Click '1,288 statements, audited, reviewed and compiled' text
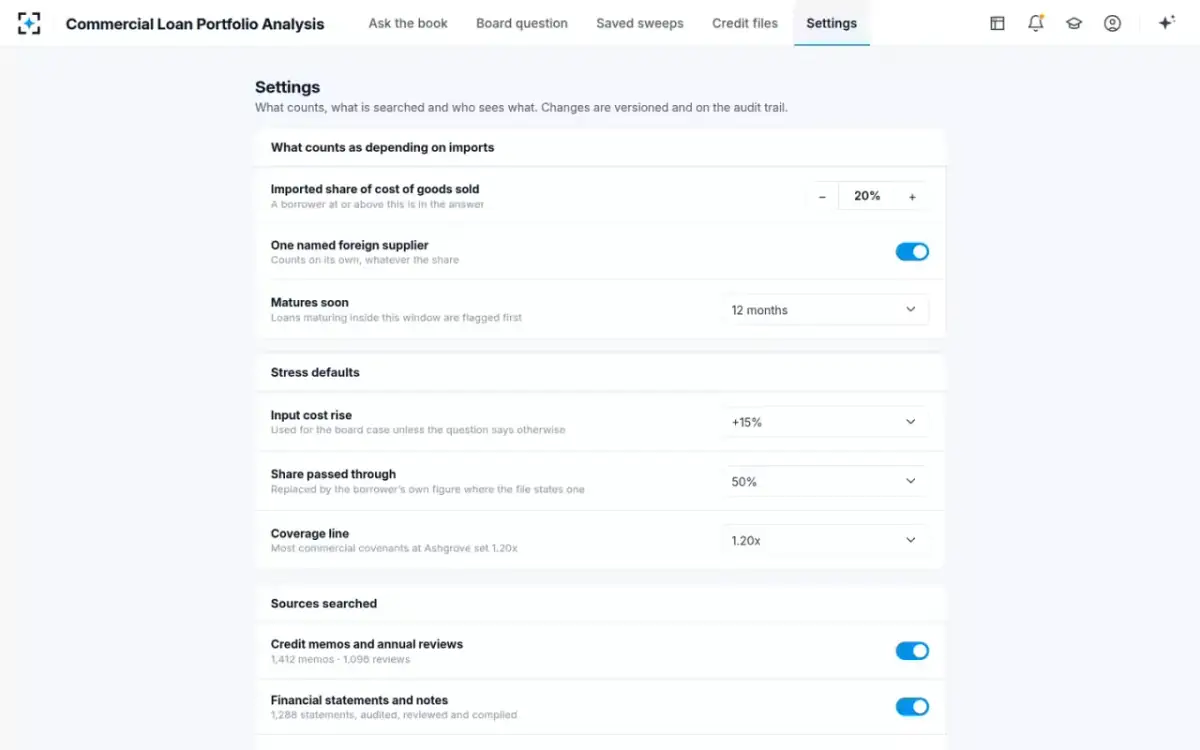This screenshot has width=1200, height=750. pos(394,715)
